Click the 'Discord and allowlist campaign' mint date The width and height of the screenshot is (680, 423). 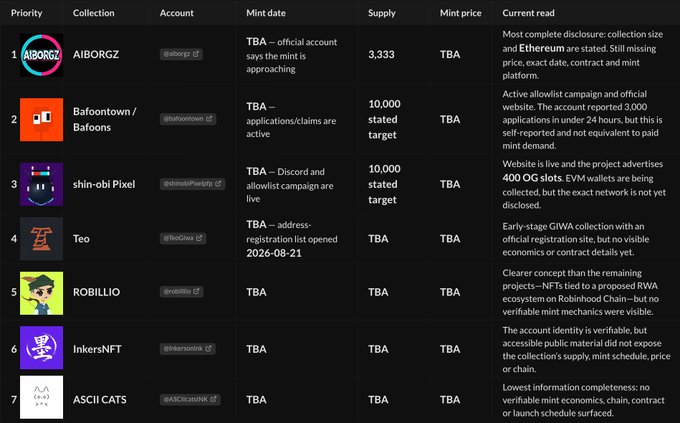[290, 185]
